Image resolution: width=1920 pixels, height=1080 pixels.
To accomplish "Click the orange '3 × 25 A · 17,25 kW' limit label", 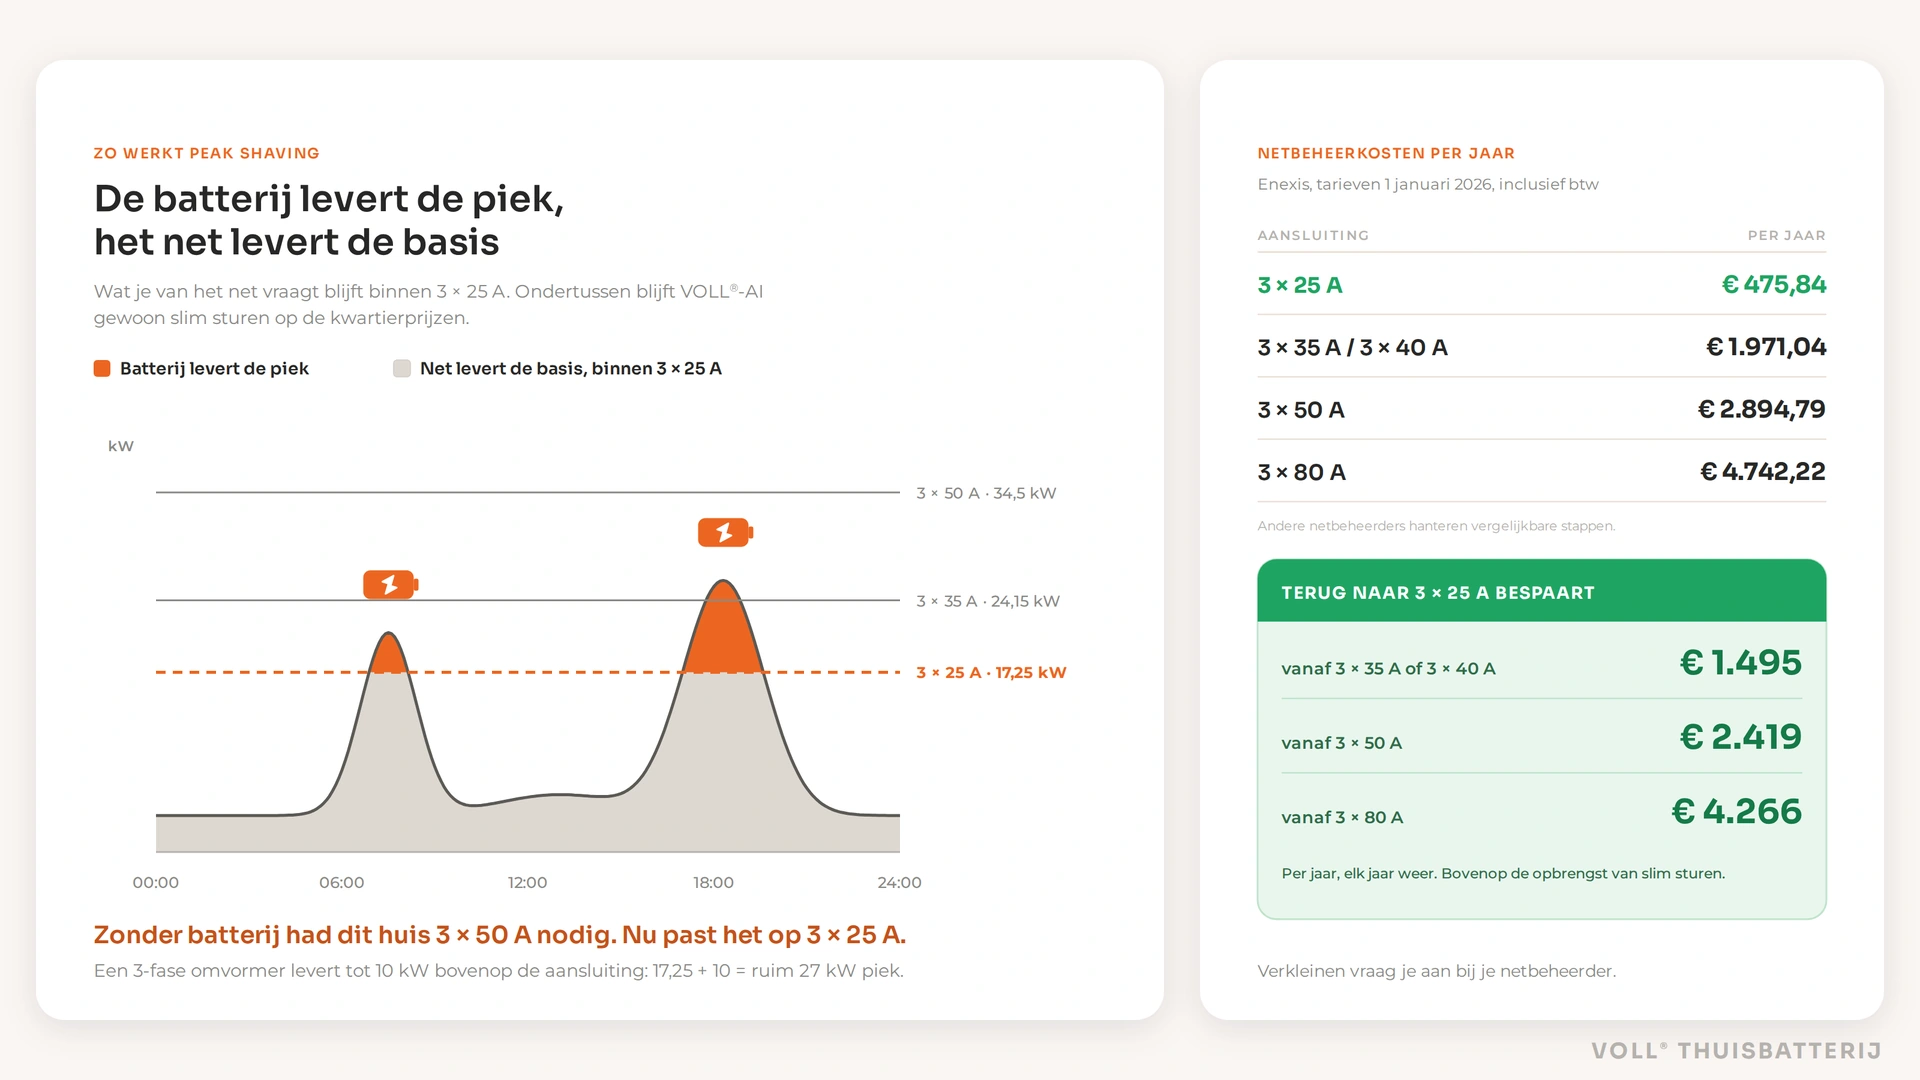I will (991, 673).
